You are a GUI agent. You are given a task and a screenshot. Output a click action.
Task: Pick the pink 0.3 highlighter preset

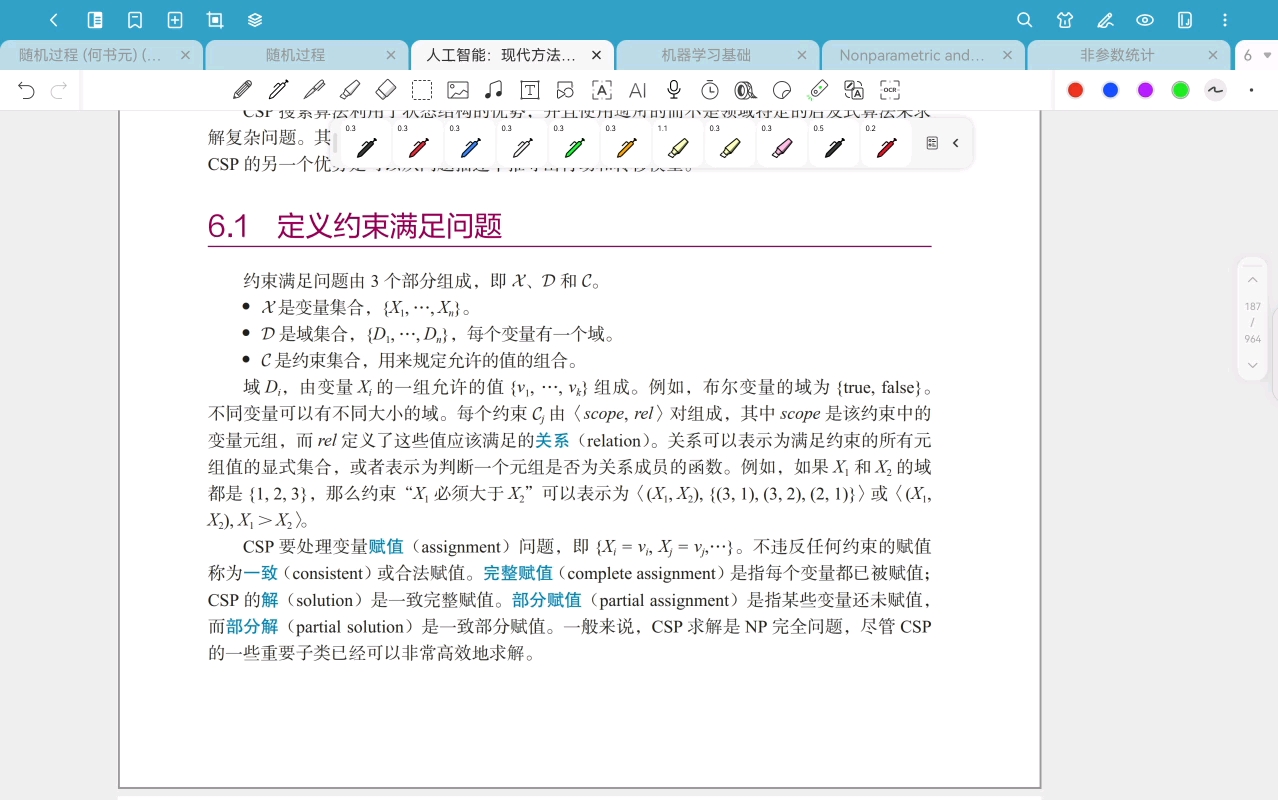pyautogui.click(x=782, y=144)
